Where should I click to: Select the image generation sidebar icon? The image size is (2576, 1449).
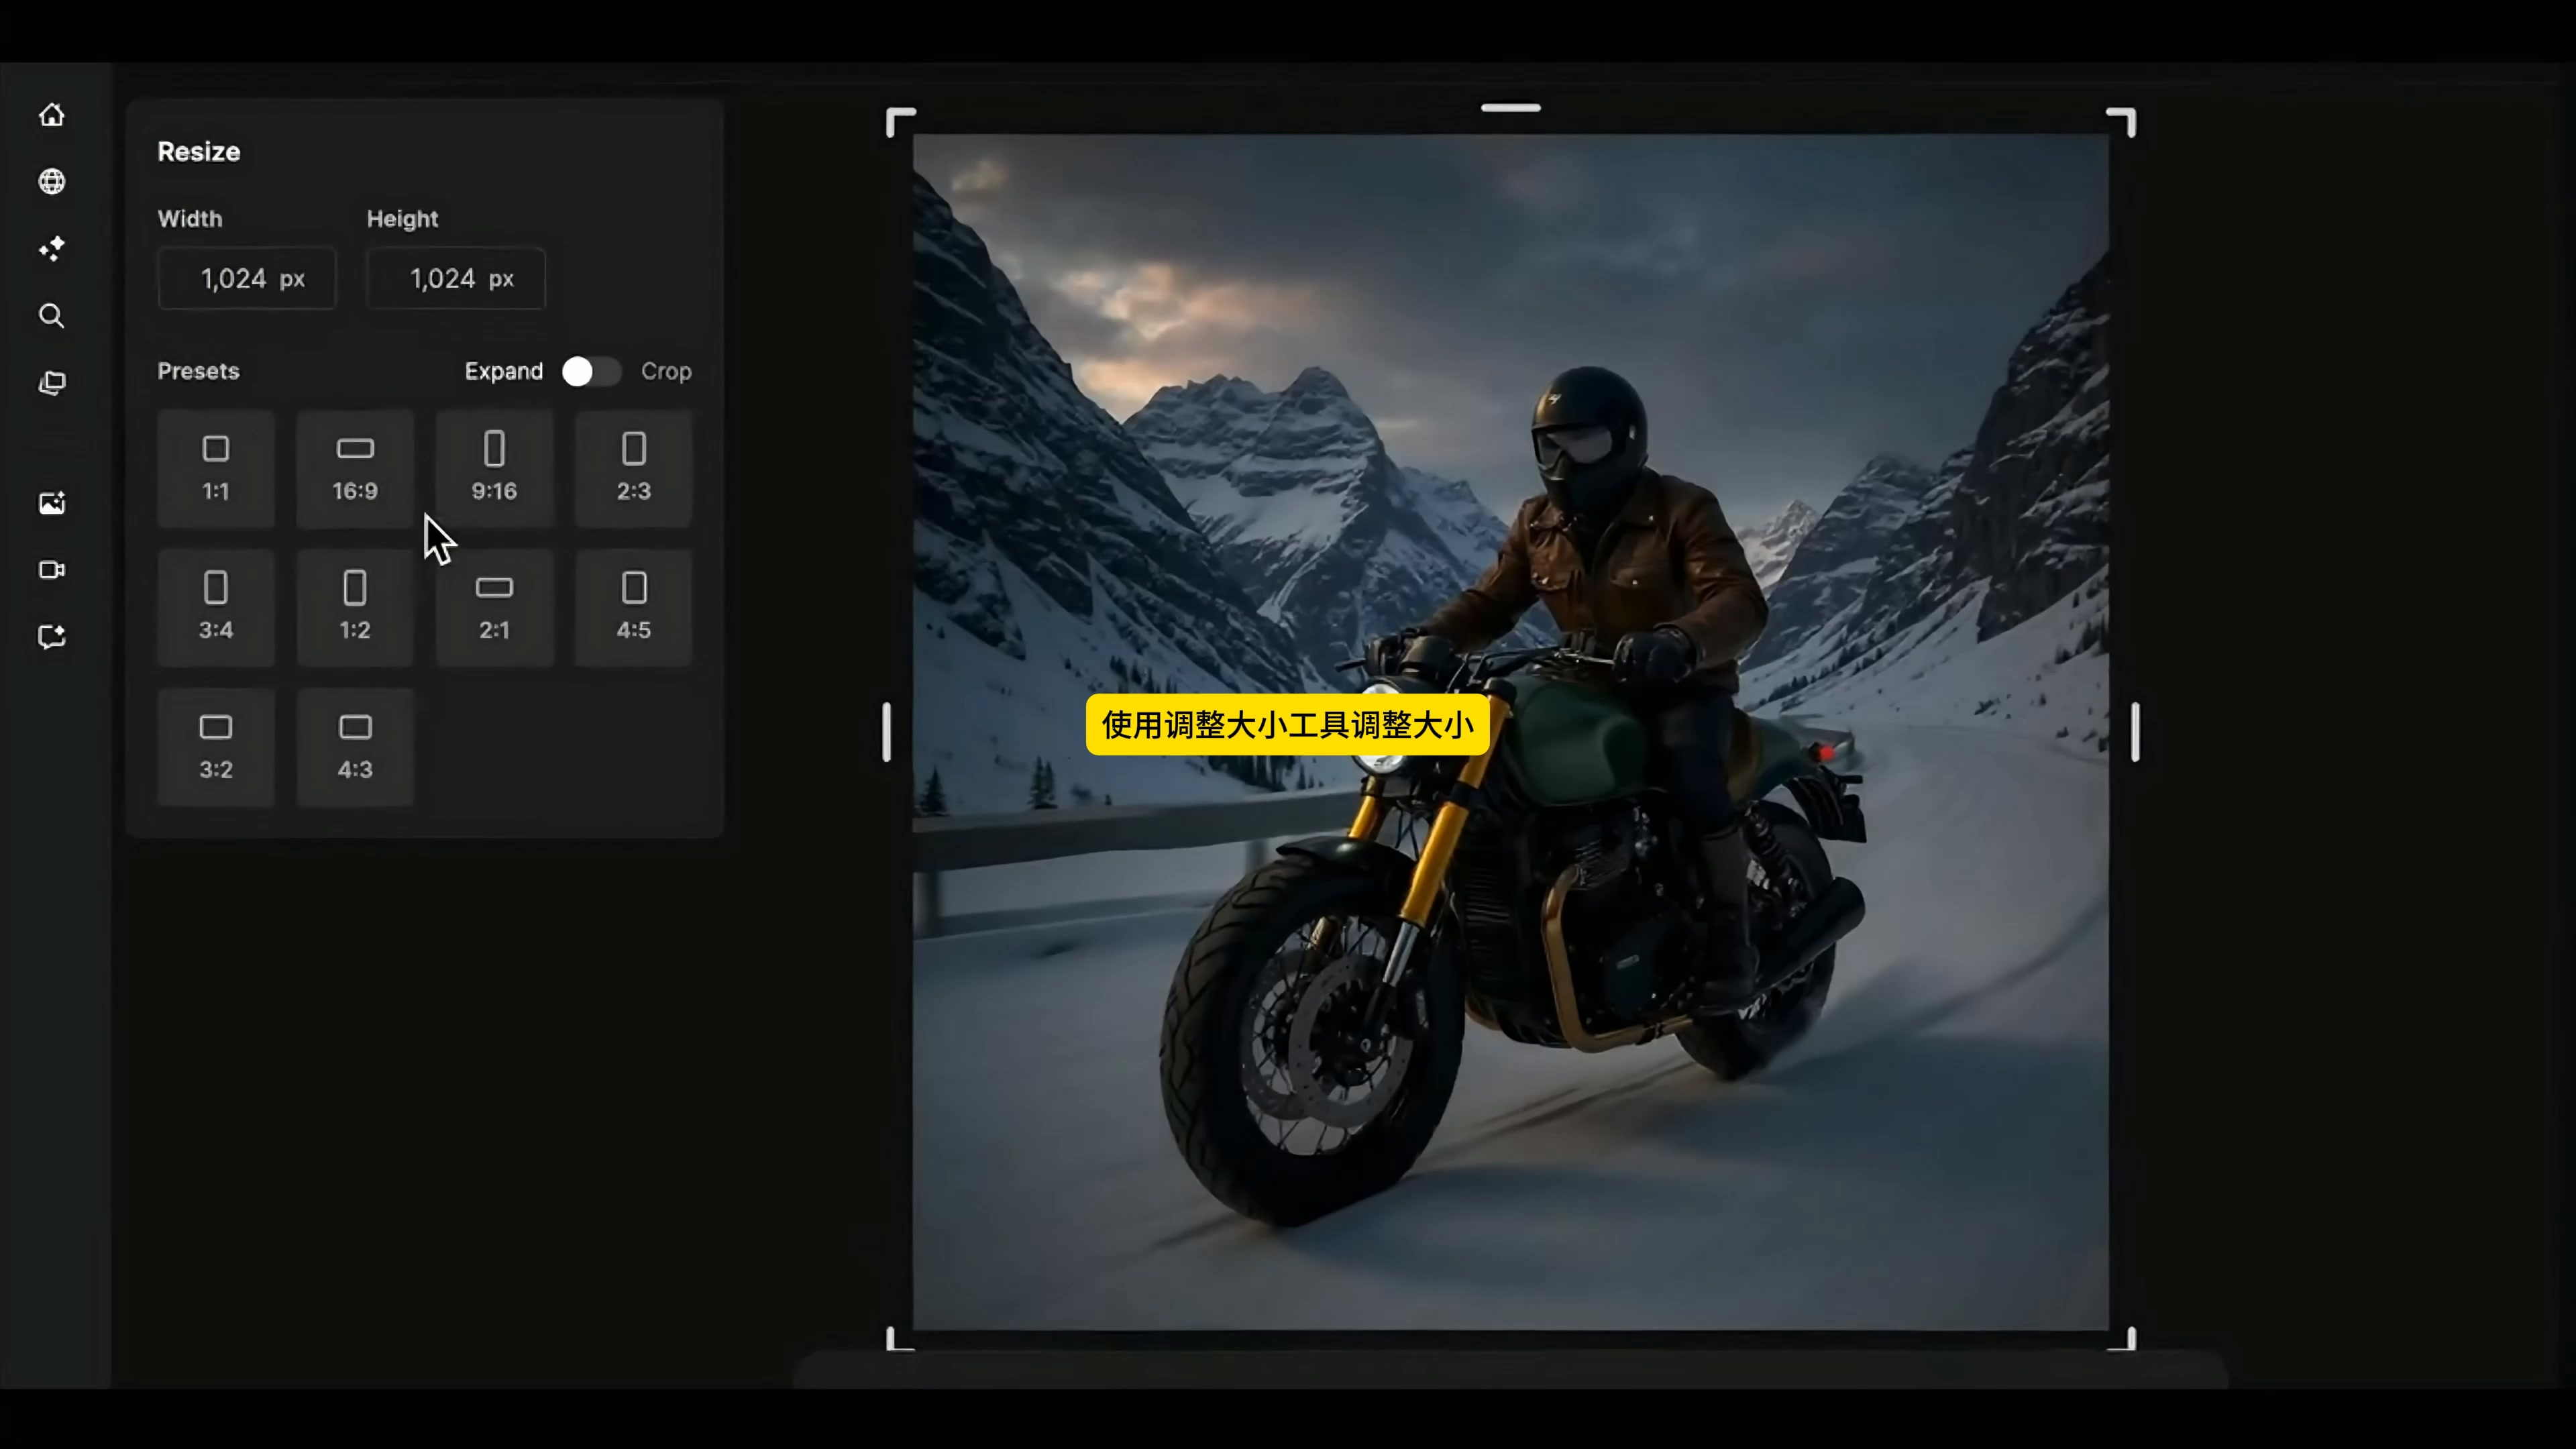pos(52,503)
